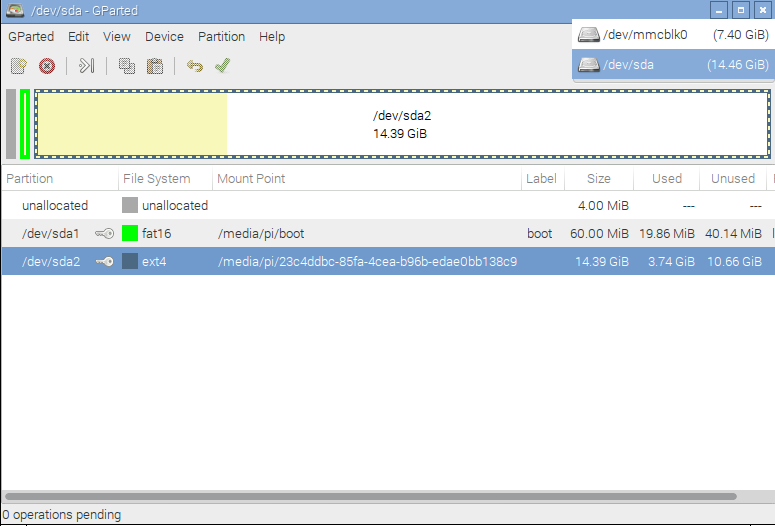Click the Undo last operation icon
Screen dimensions: 775x526
click(195, 66)
